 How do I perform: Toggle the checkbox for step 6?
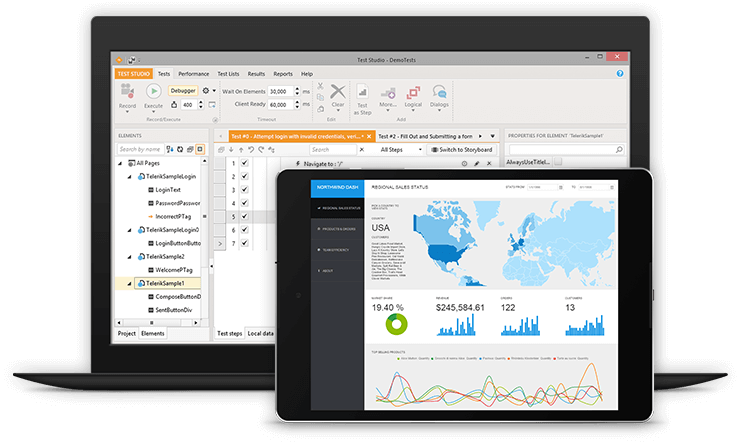tap(244, 229)
